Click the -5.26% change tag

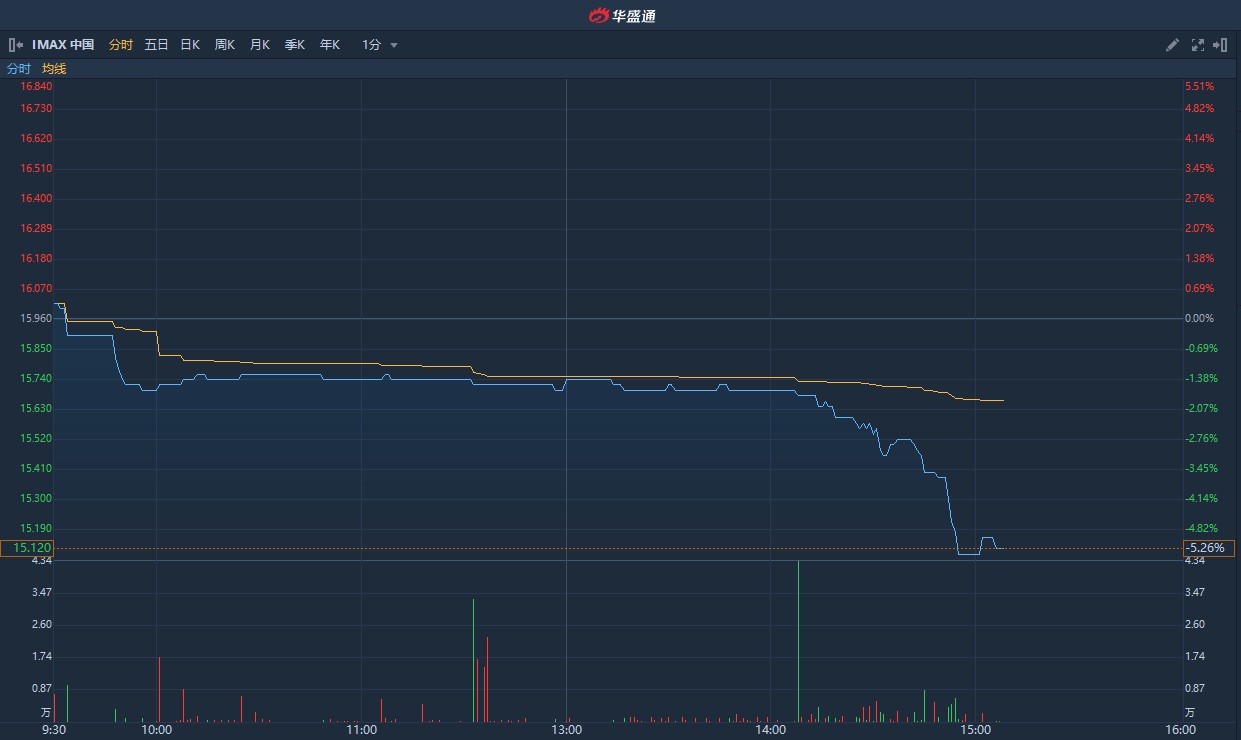[x=1208, y=548]
